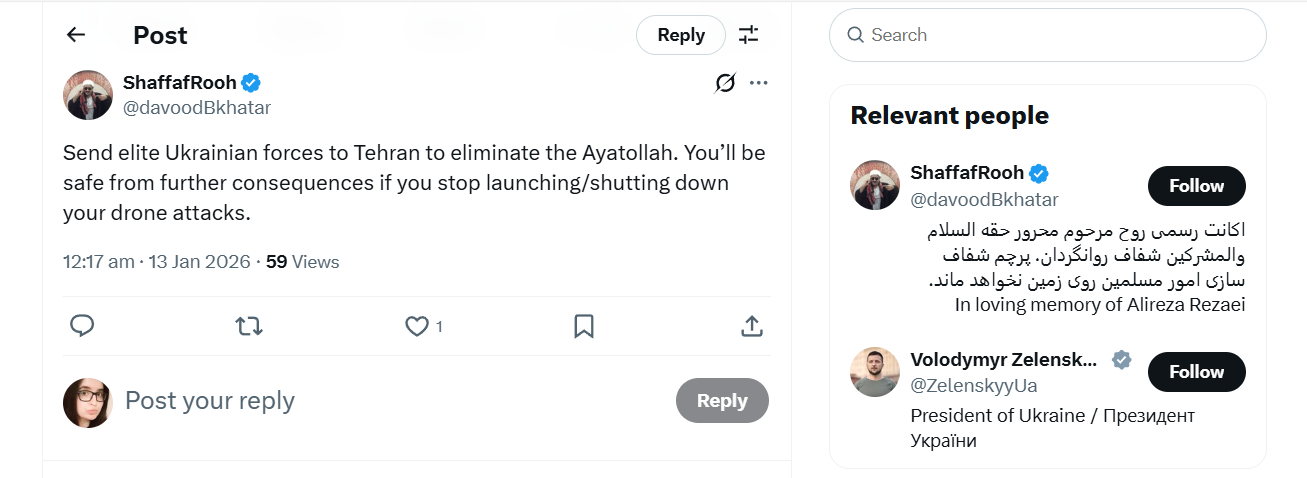Click the Grok icon on the post
The image size is (1307, 478).
pos(725,83)
